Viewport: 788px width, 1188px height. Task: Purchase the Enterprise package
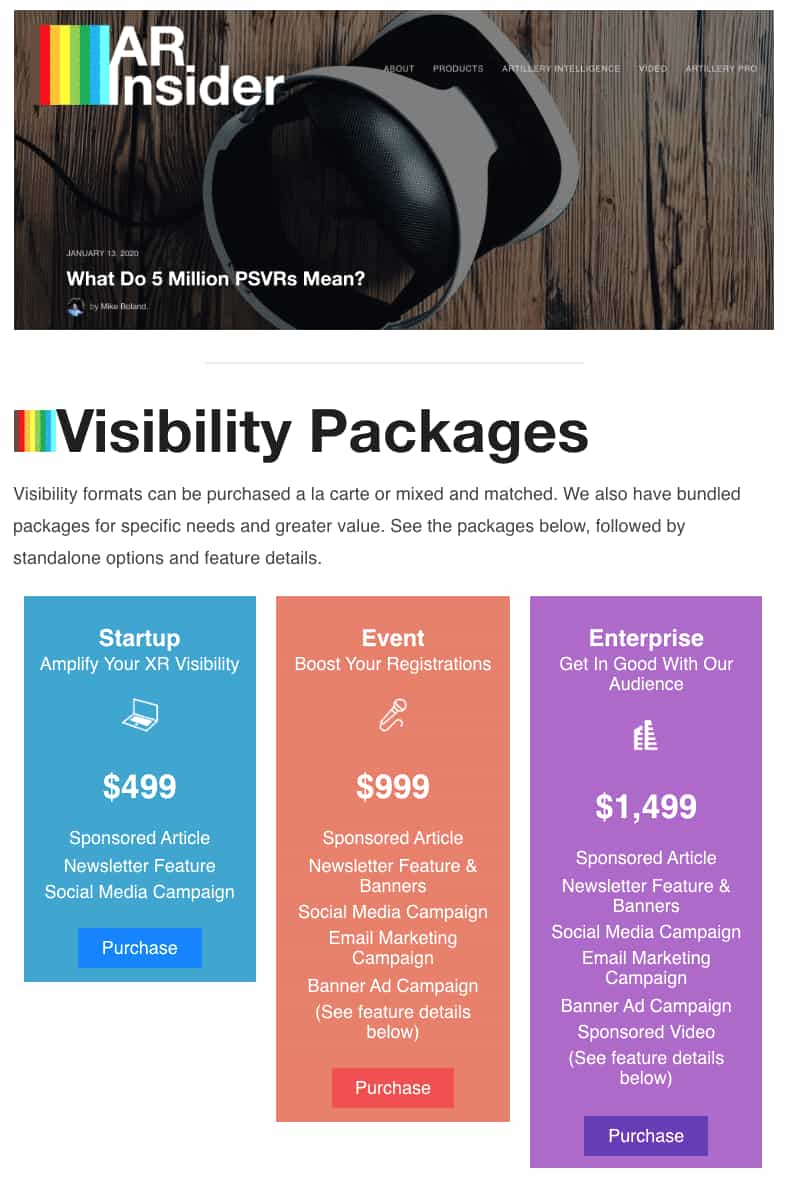coord(646,1136)
